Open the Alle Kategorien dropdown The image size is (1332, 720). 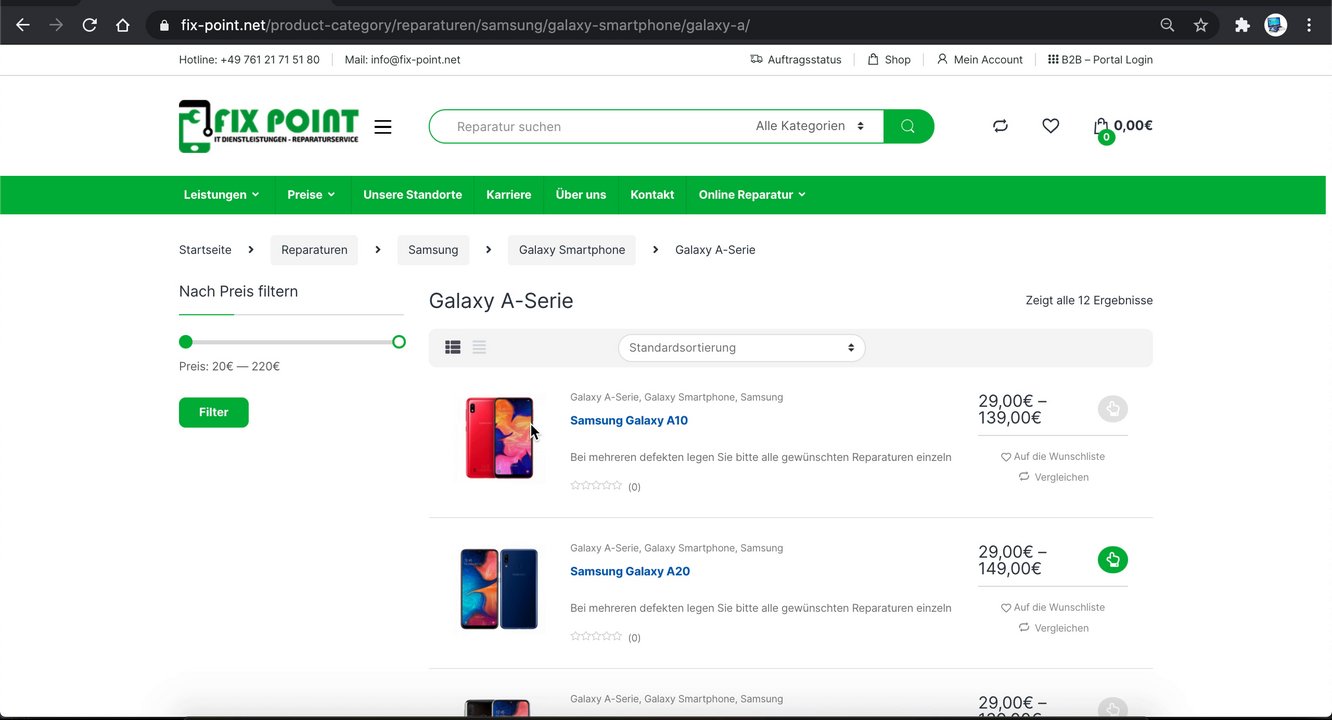point(810,126)
